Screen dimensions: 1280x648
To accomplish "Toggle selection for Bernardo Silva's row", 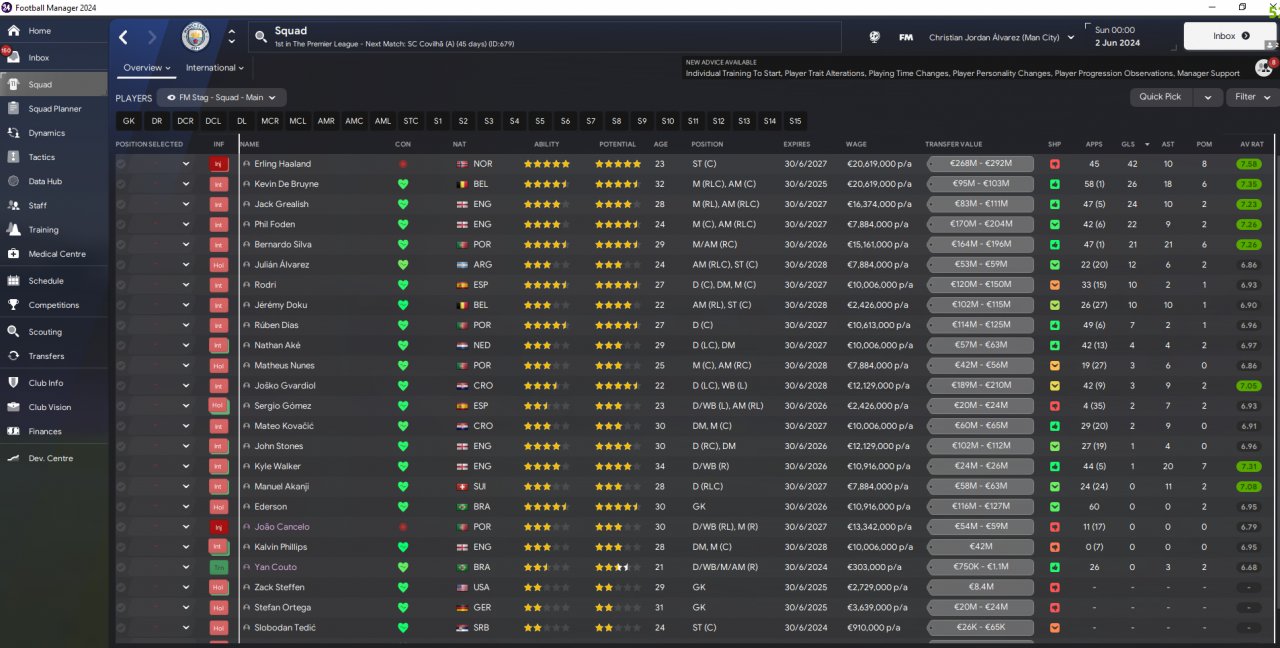I will click(121, 244).
